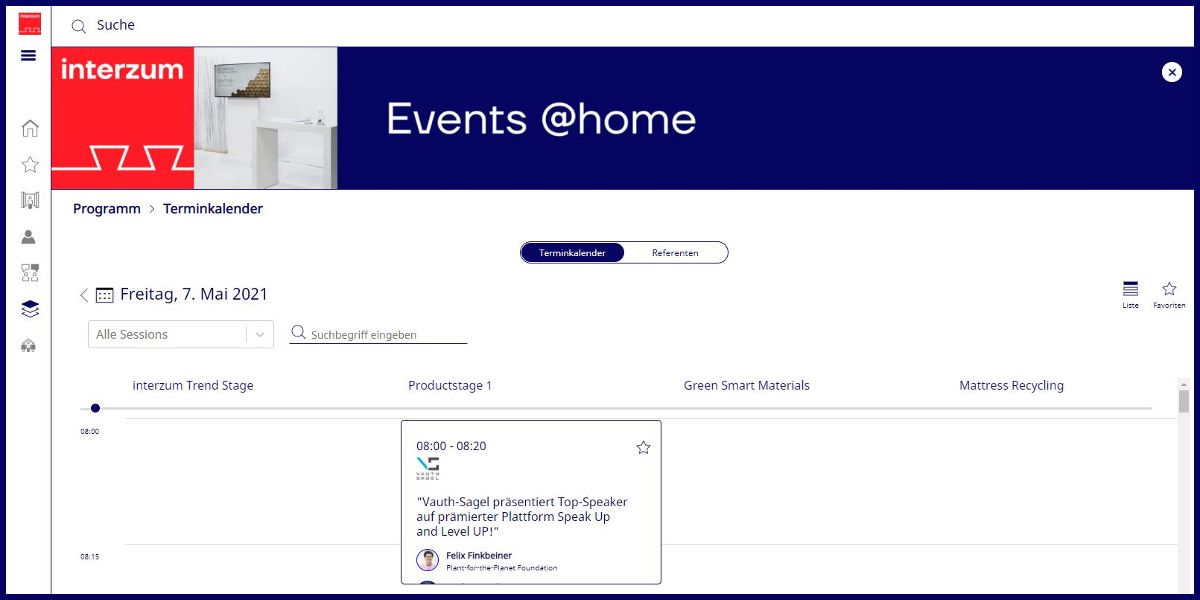Viewport: 1200px width, 600px height.
Task: Select Mattress Recycling column header
Action: pyautogui.click(x=1012, y=385)
